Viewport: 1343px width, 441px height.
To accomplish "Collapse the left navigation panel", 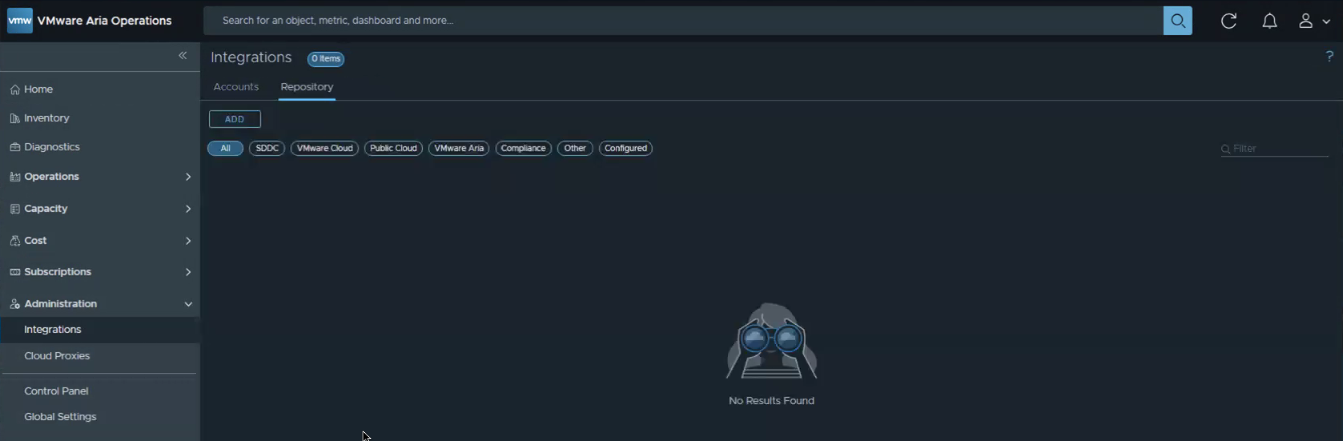I will (x=183, y=56).
